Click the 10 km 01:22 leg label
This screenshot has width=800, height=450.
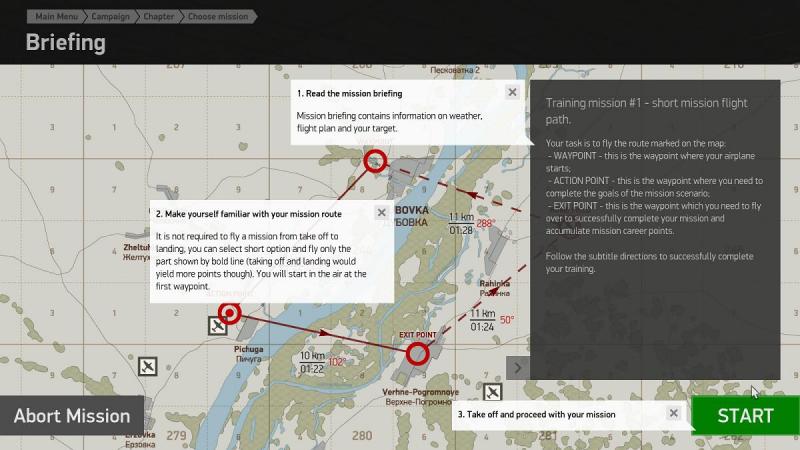313,362
